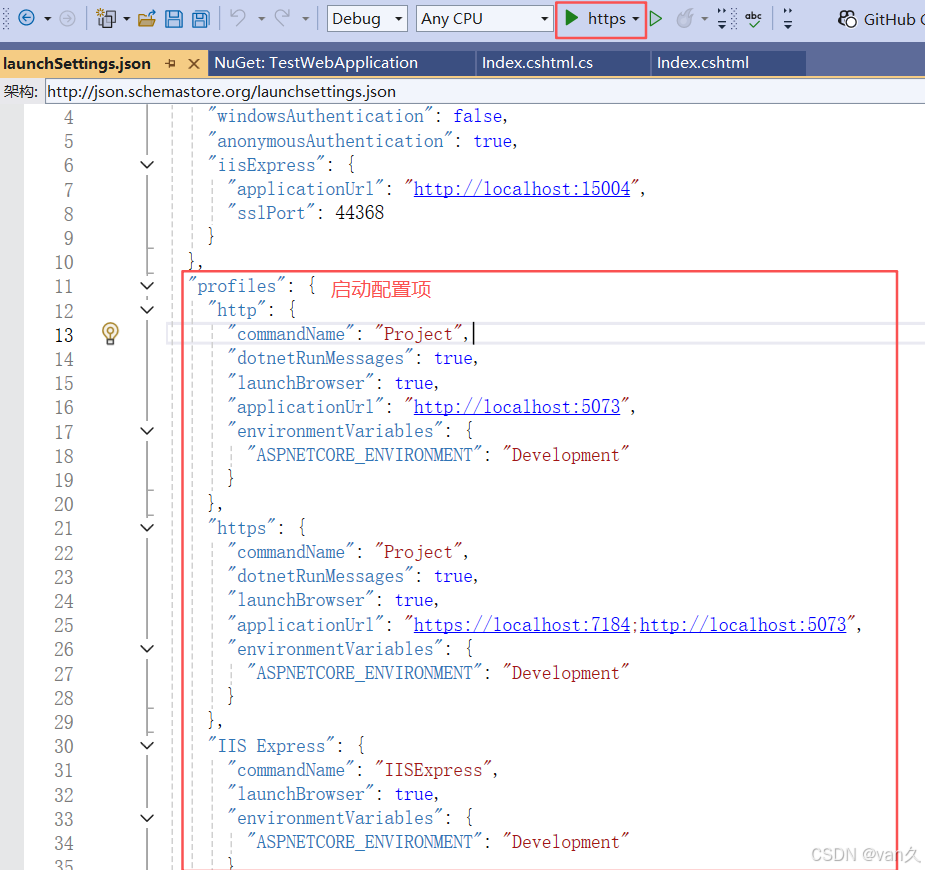
Task: Click the navigate backward arrow icon
Action: [x=26, y=18]
